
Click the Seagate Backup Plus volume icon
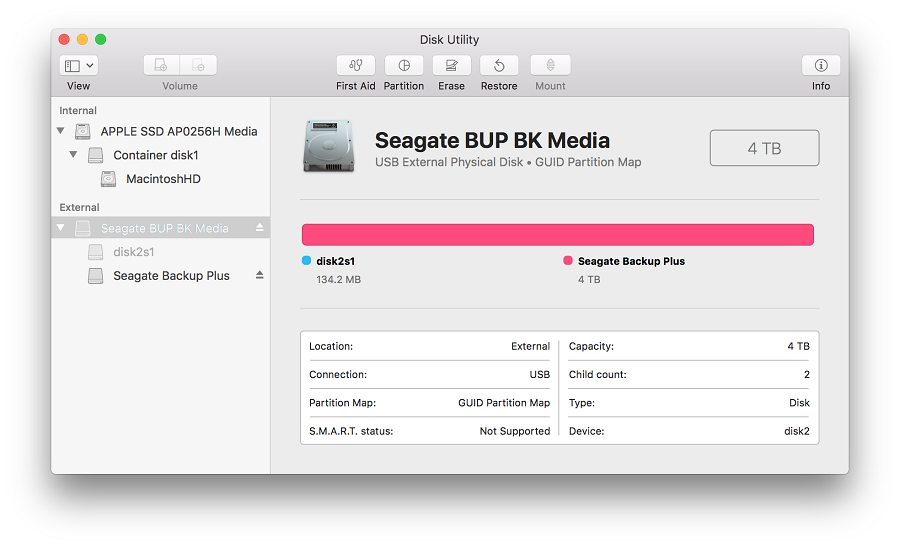(96, 276)
